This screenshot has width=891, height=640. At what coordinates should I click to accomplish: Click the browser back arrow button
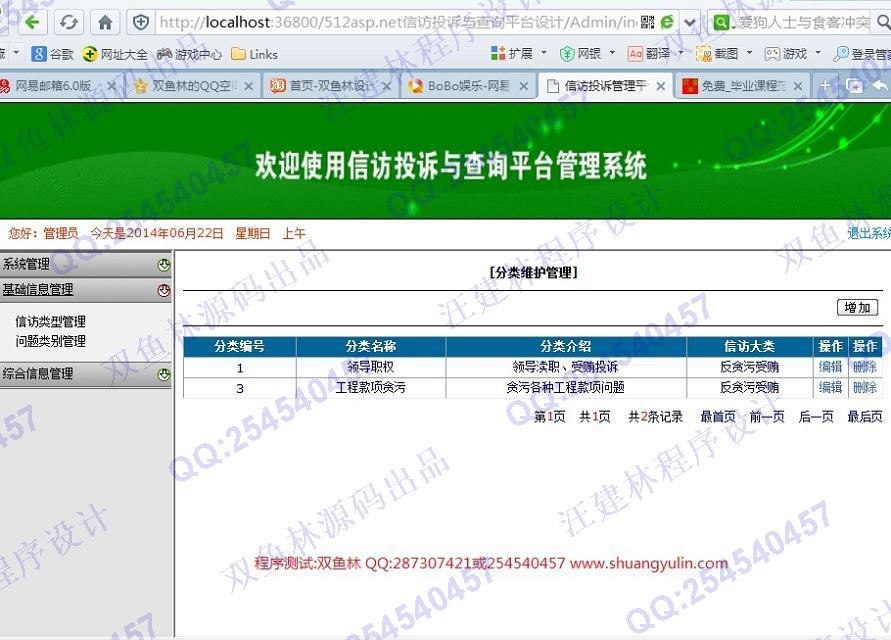point(31,22)
